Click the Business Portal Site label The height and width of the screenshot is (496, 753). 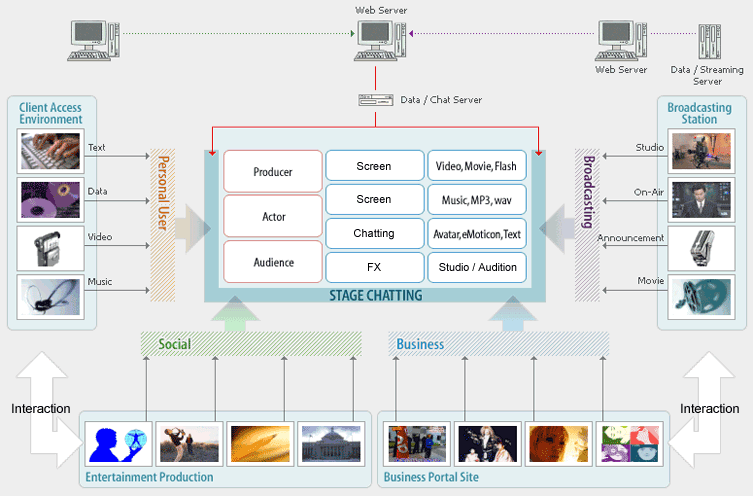[431, 477]
